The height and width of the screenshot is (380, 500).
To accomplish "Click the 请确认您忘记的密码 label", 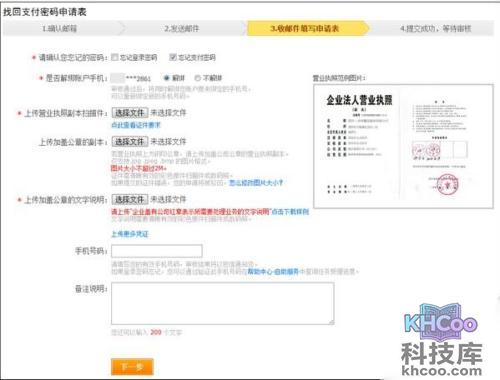I will point(73,58).
